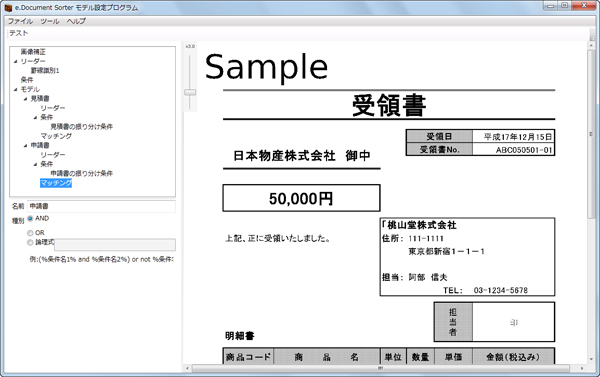Click the vertical scrollbar down arrow
600x377 pixels.
tap(591, 359)
